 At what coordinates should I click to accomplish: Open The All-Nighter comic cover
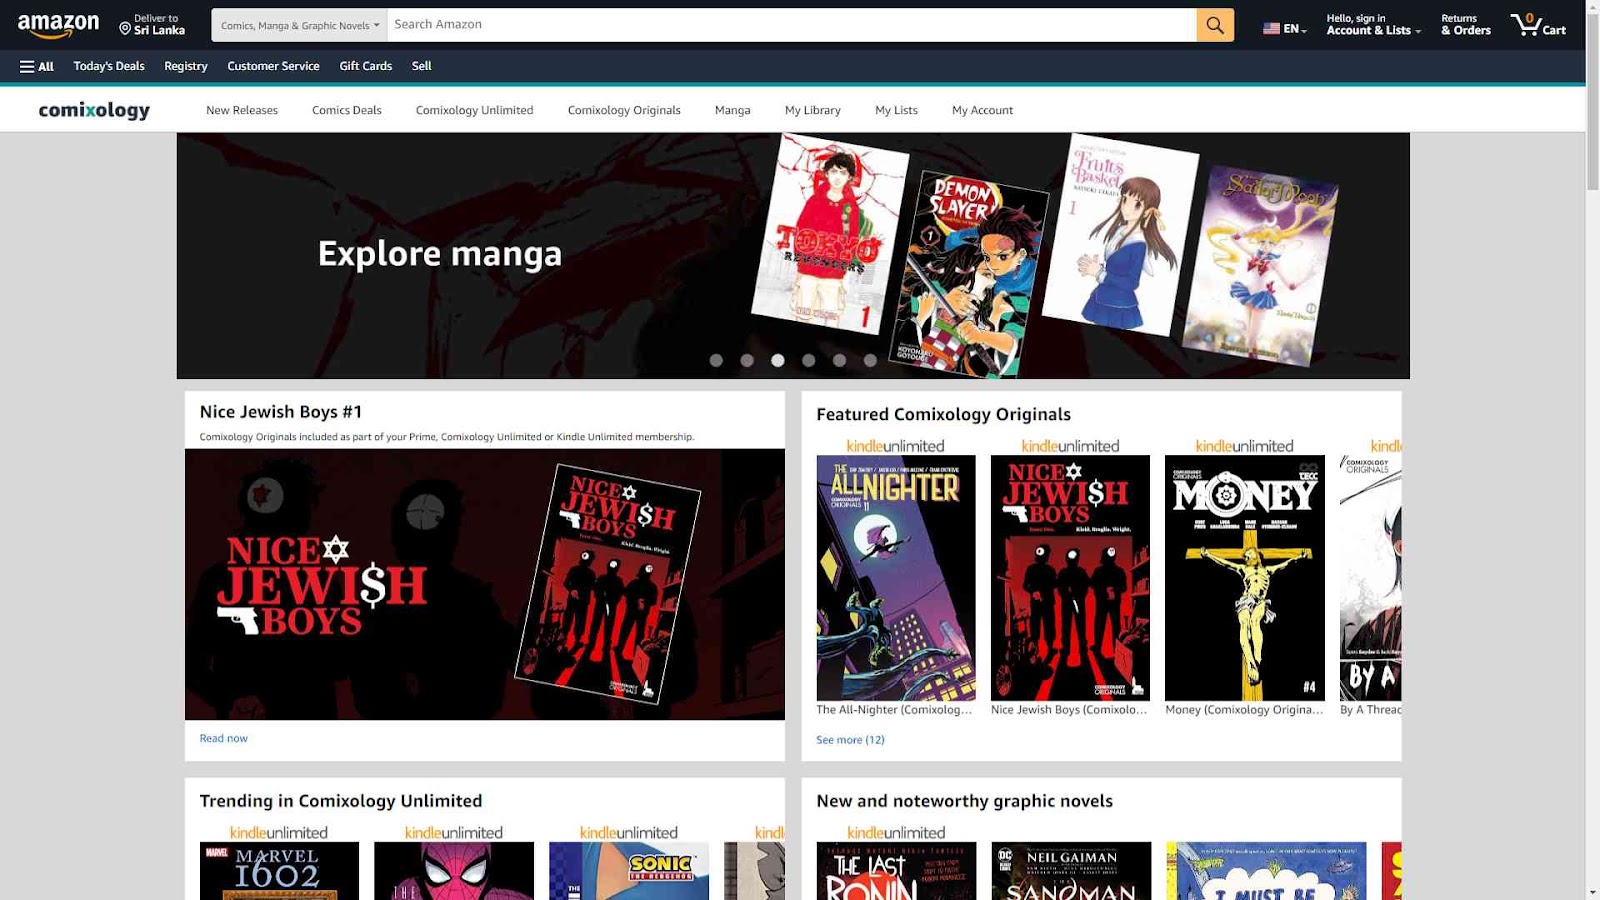895,577
